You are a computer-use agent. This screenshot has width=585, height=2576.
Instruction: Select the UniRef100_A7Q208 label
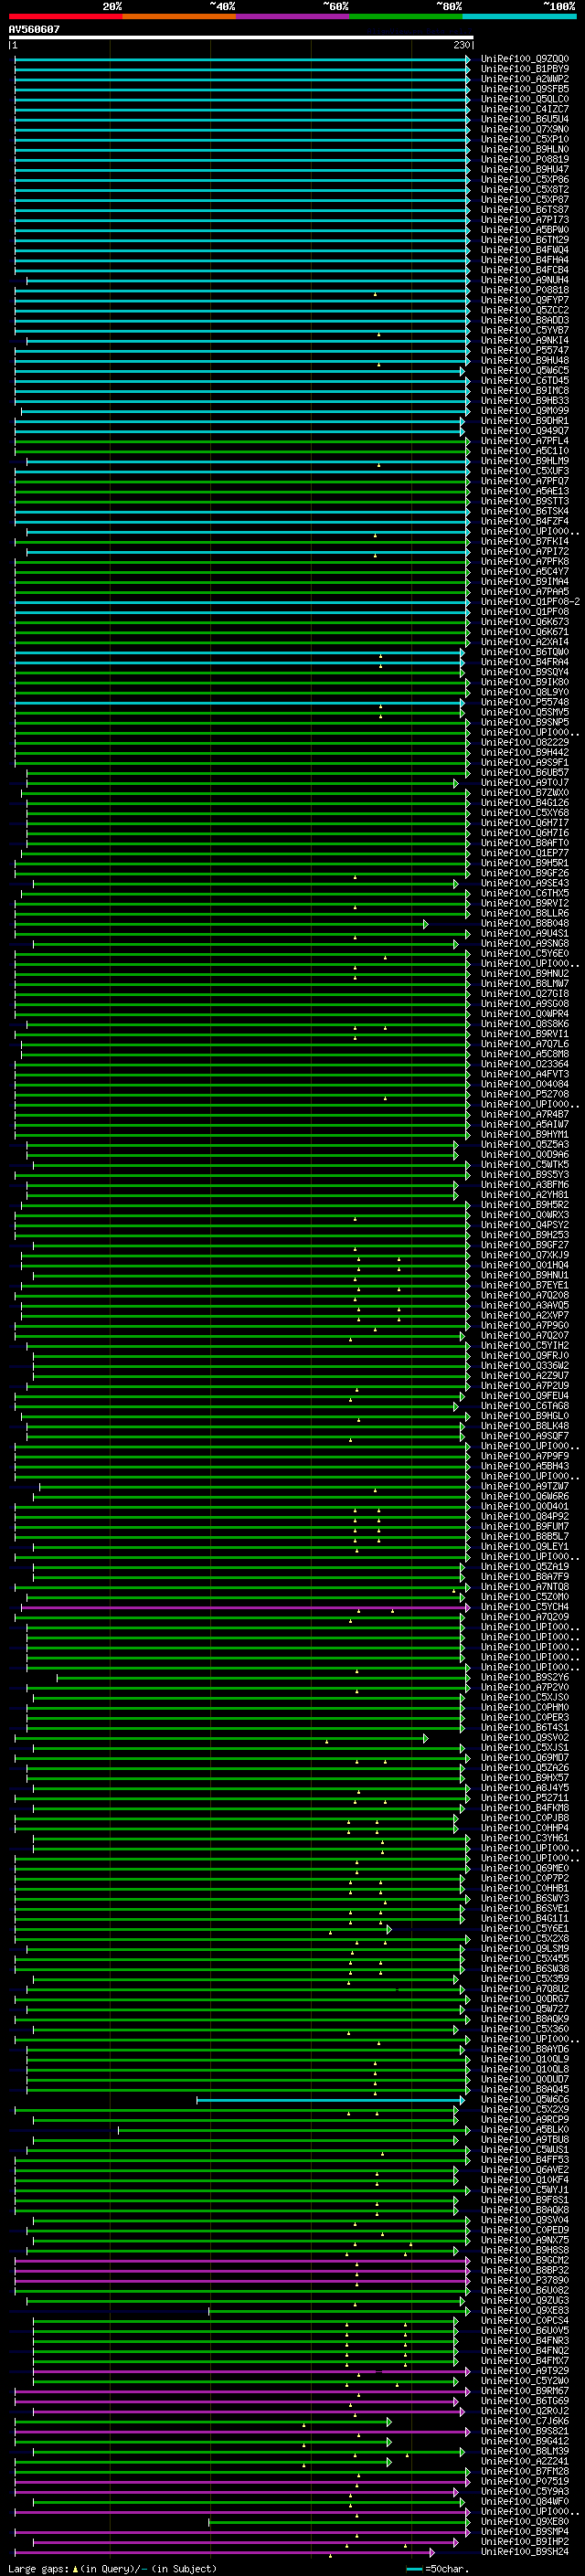click(x=525, y=1295)
